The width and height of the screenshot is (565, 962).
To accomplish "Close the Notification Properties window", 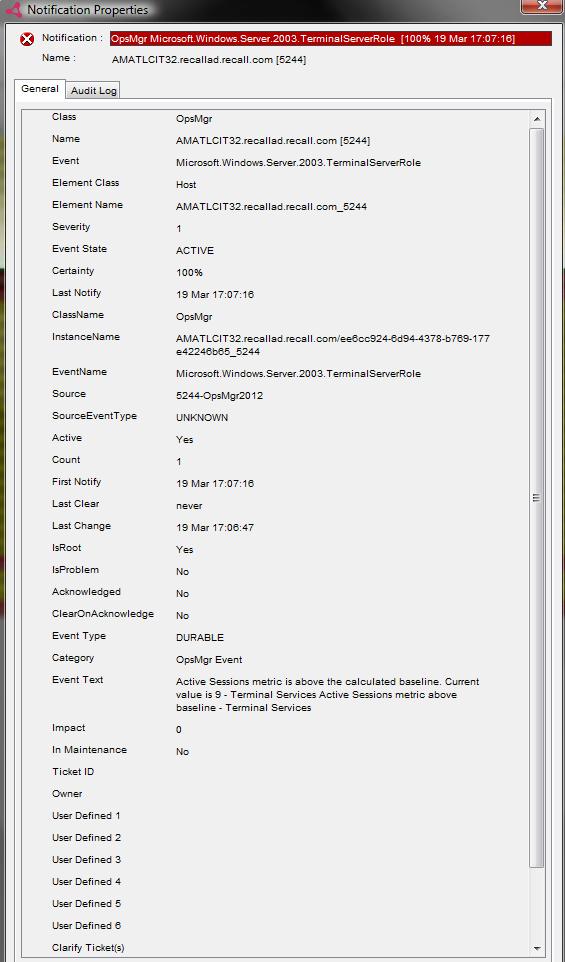I will pyautogui.click(x=542, y=6).
